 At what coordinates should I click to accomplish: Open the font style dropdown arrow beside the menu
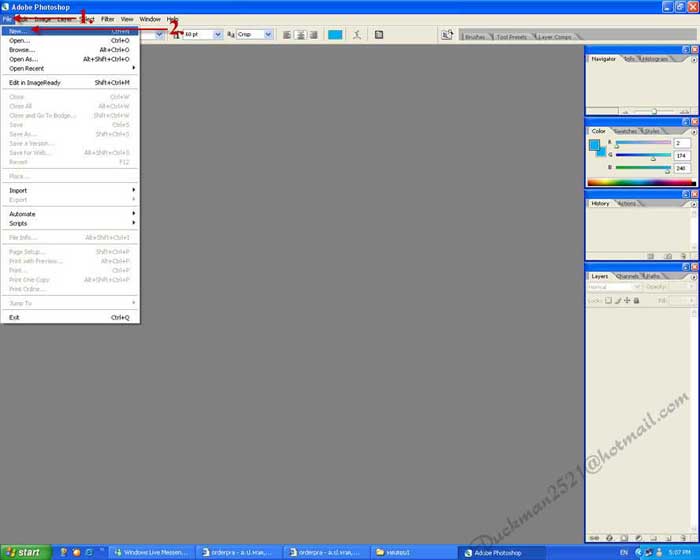pyautogui.click(x=159, y=35)
